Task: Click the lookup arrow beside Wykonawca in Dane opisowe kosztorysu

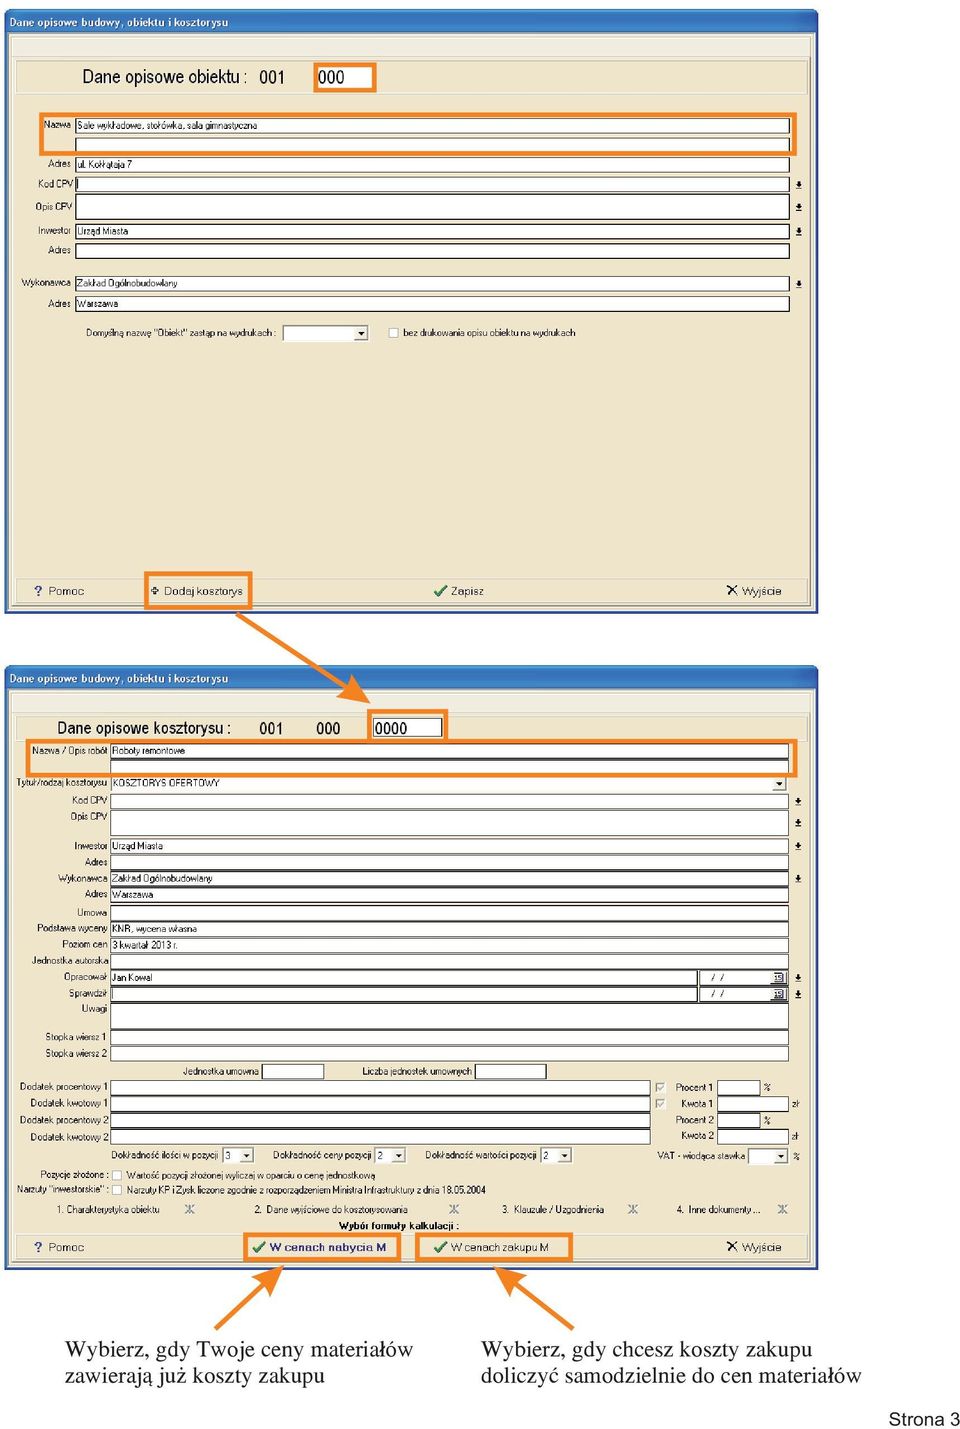Action: tap(798, 878)
